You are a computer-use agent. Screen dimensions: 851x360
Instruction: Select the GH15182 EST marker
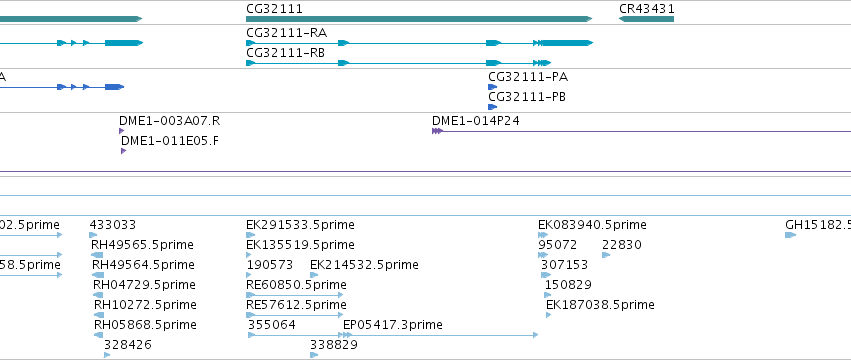pyautogui.click(x=790, y=235)
